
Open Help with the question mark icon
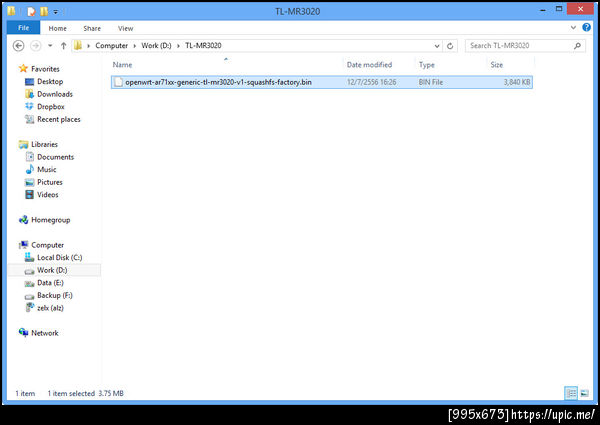[x=586, y=27]
